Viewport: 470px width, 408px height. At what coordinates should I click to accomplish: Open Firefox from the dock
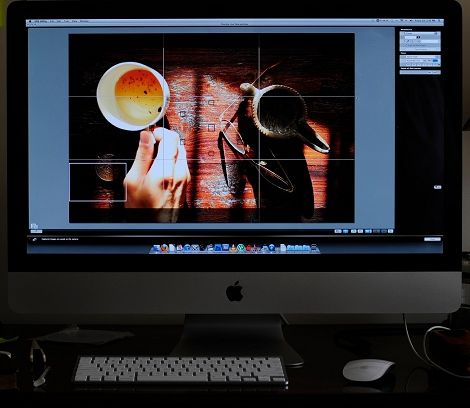(x=164, y=248)
